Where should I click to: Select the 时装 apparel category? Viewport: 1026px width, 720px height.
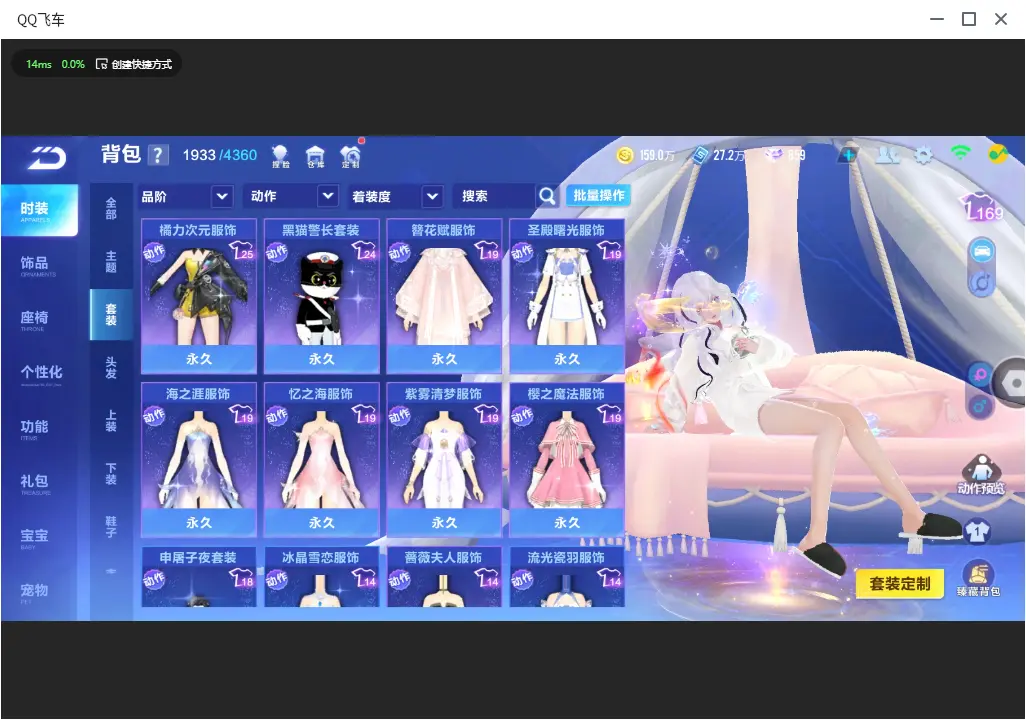click(39, 210)
